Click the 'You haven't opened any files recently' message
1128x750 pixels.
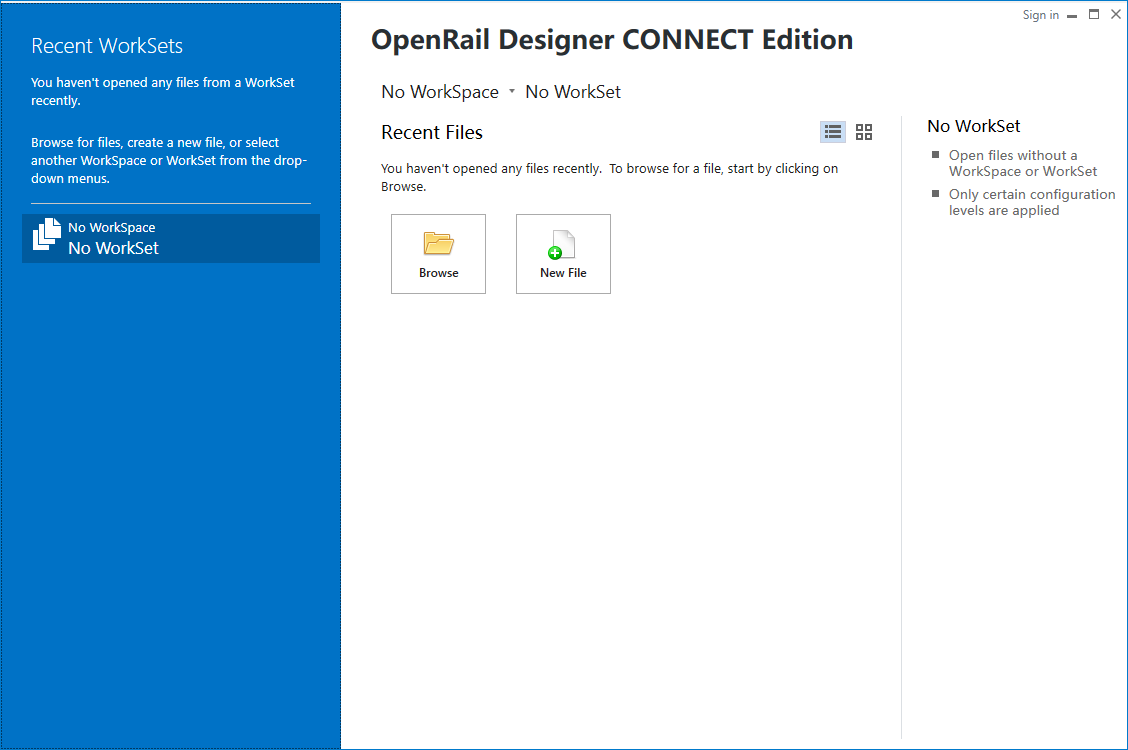tap(609, 177)
